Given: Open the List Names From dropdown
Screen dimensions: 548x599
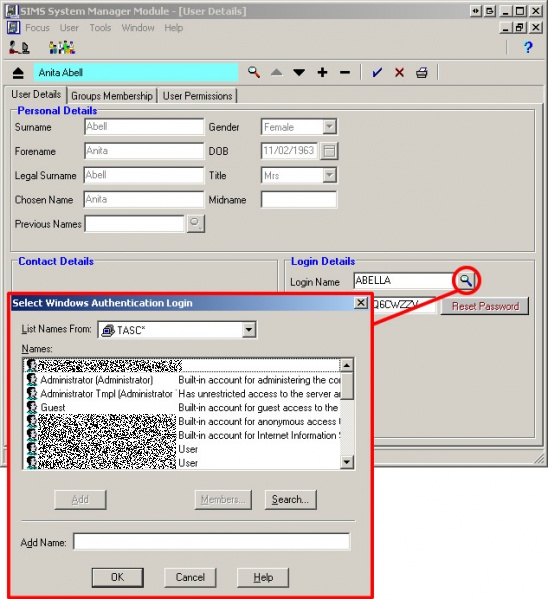Looking at the screenshot, I should pos(249,330).
